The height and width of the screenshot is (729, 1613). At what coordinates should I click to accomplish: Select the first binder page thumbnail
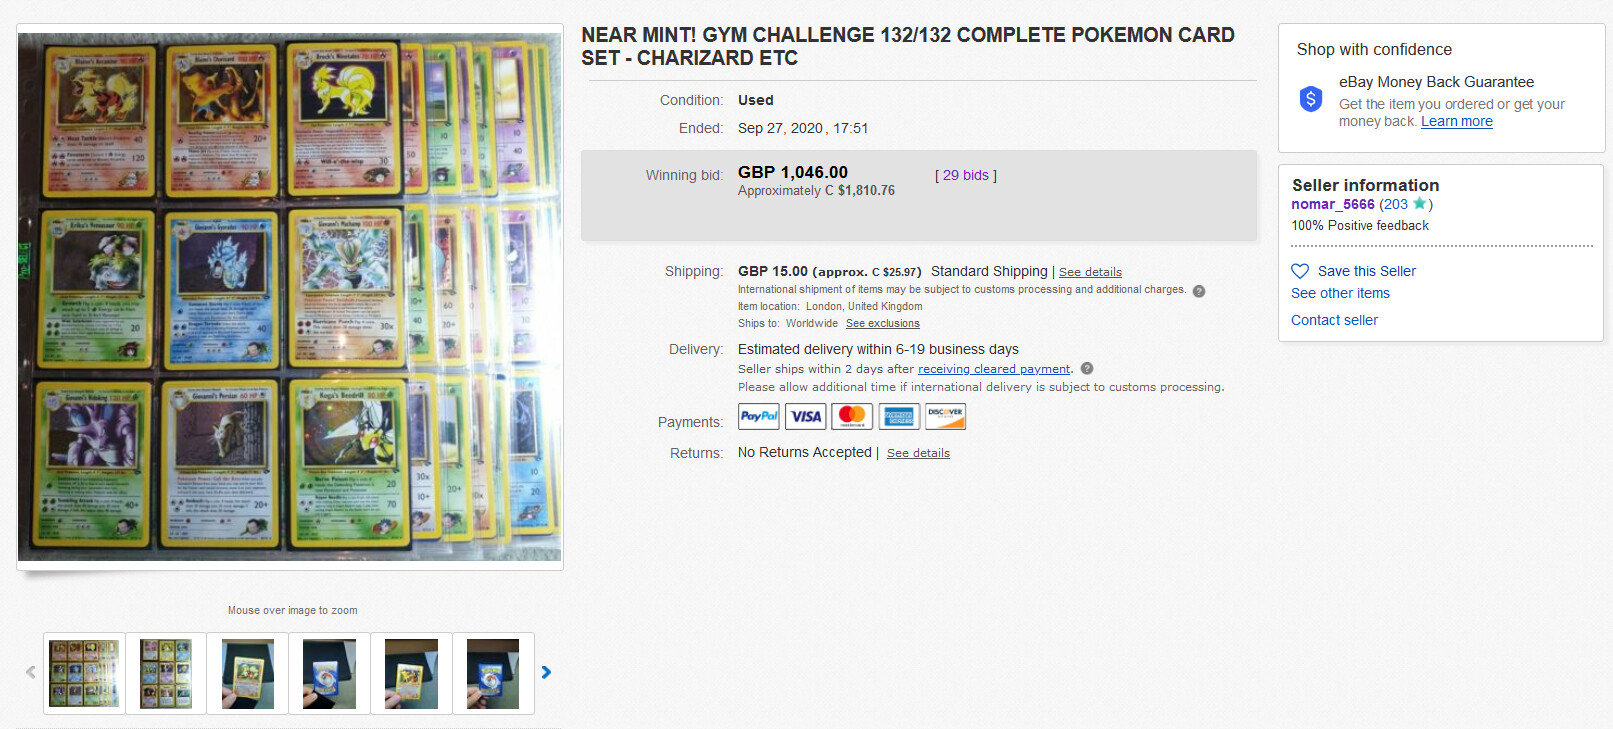[84, 673]
